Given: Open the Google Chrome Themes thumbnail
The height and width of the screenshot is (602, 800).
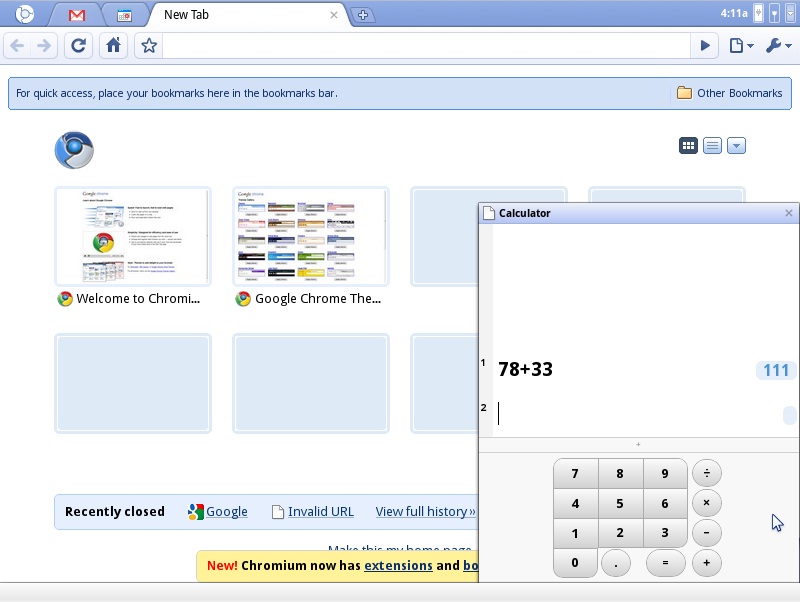Looking at the screenshot, I should click(x=311, y=236).
